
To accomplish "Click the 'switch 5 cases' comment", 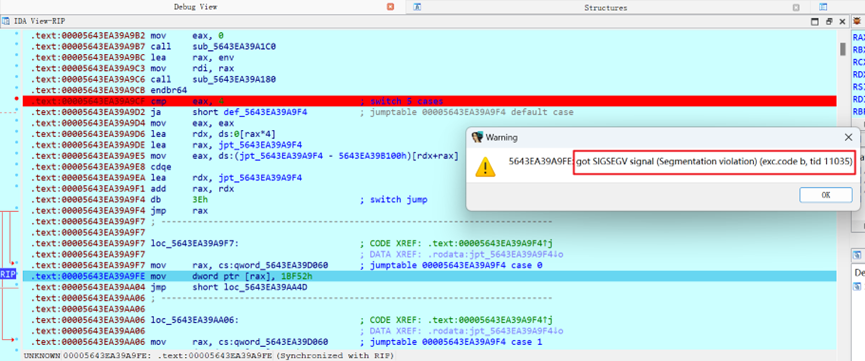I will (x=406, y=101).
